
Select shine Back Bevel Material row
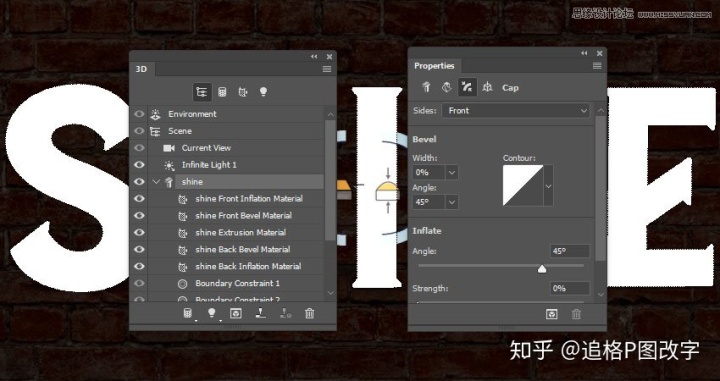236,249
